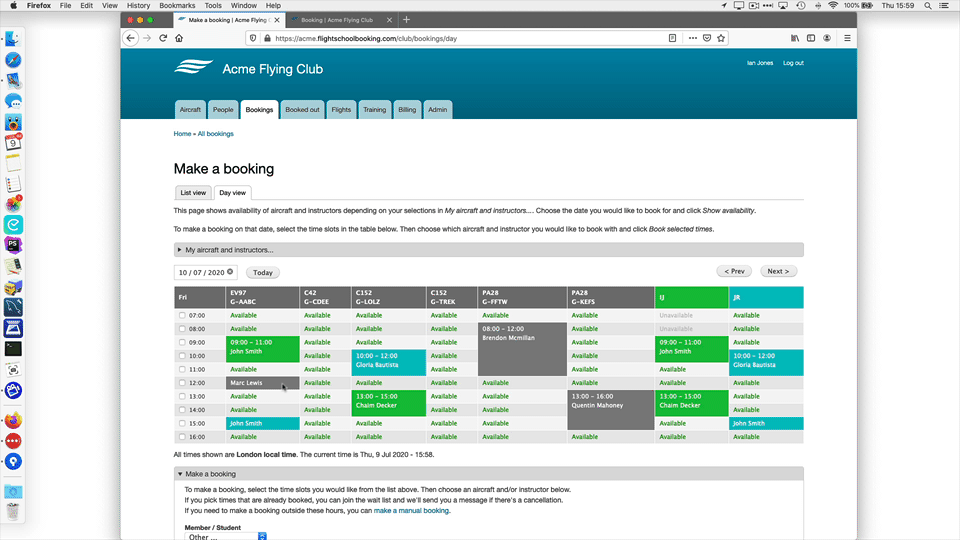960x540 pixels.
Task: Go to the Booked out tab
Action: (x=302, y=110)
